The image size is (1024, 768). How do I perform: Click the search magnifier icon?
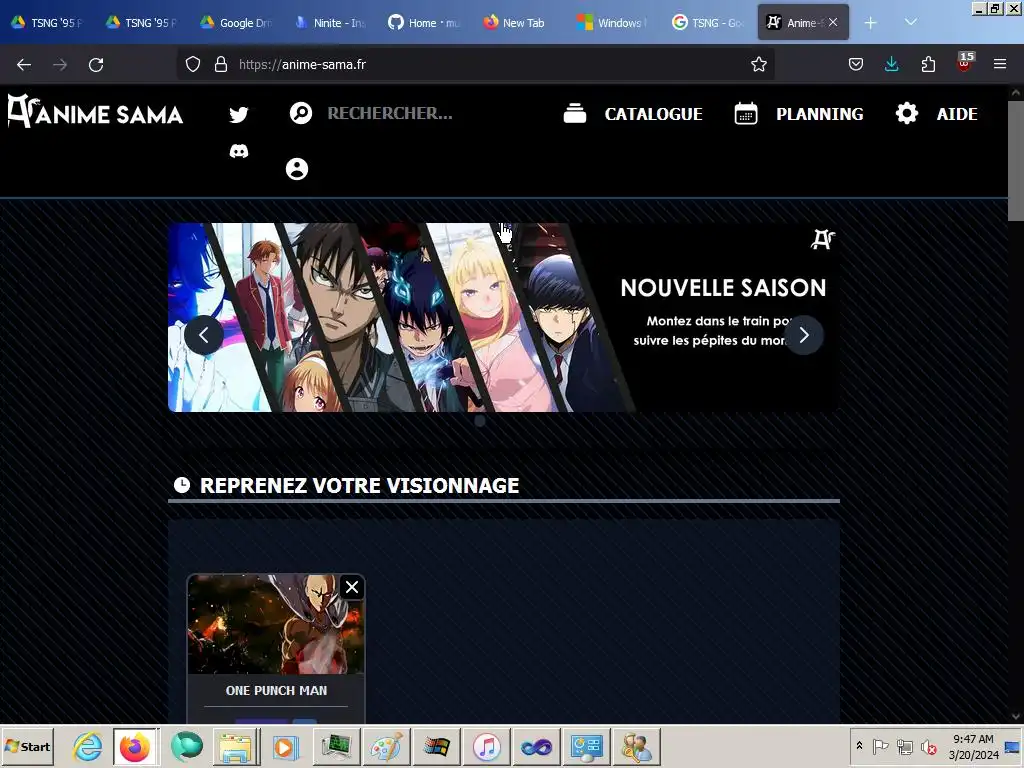[300, 113]
